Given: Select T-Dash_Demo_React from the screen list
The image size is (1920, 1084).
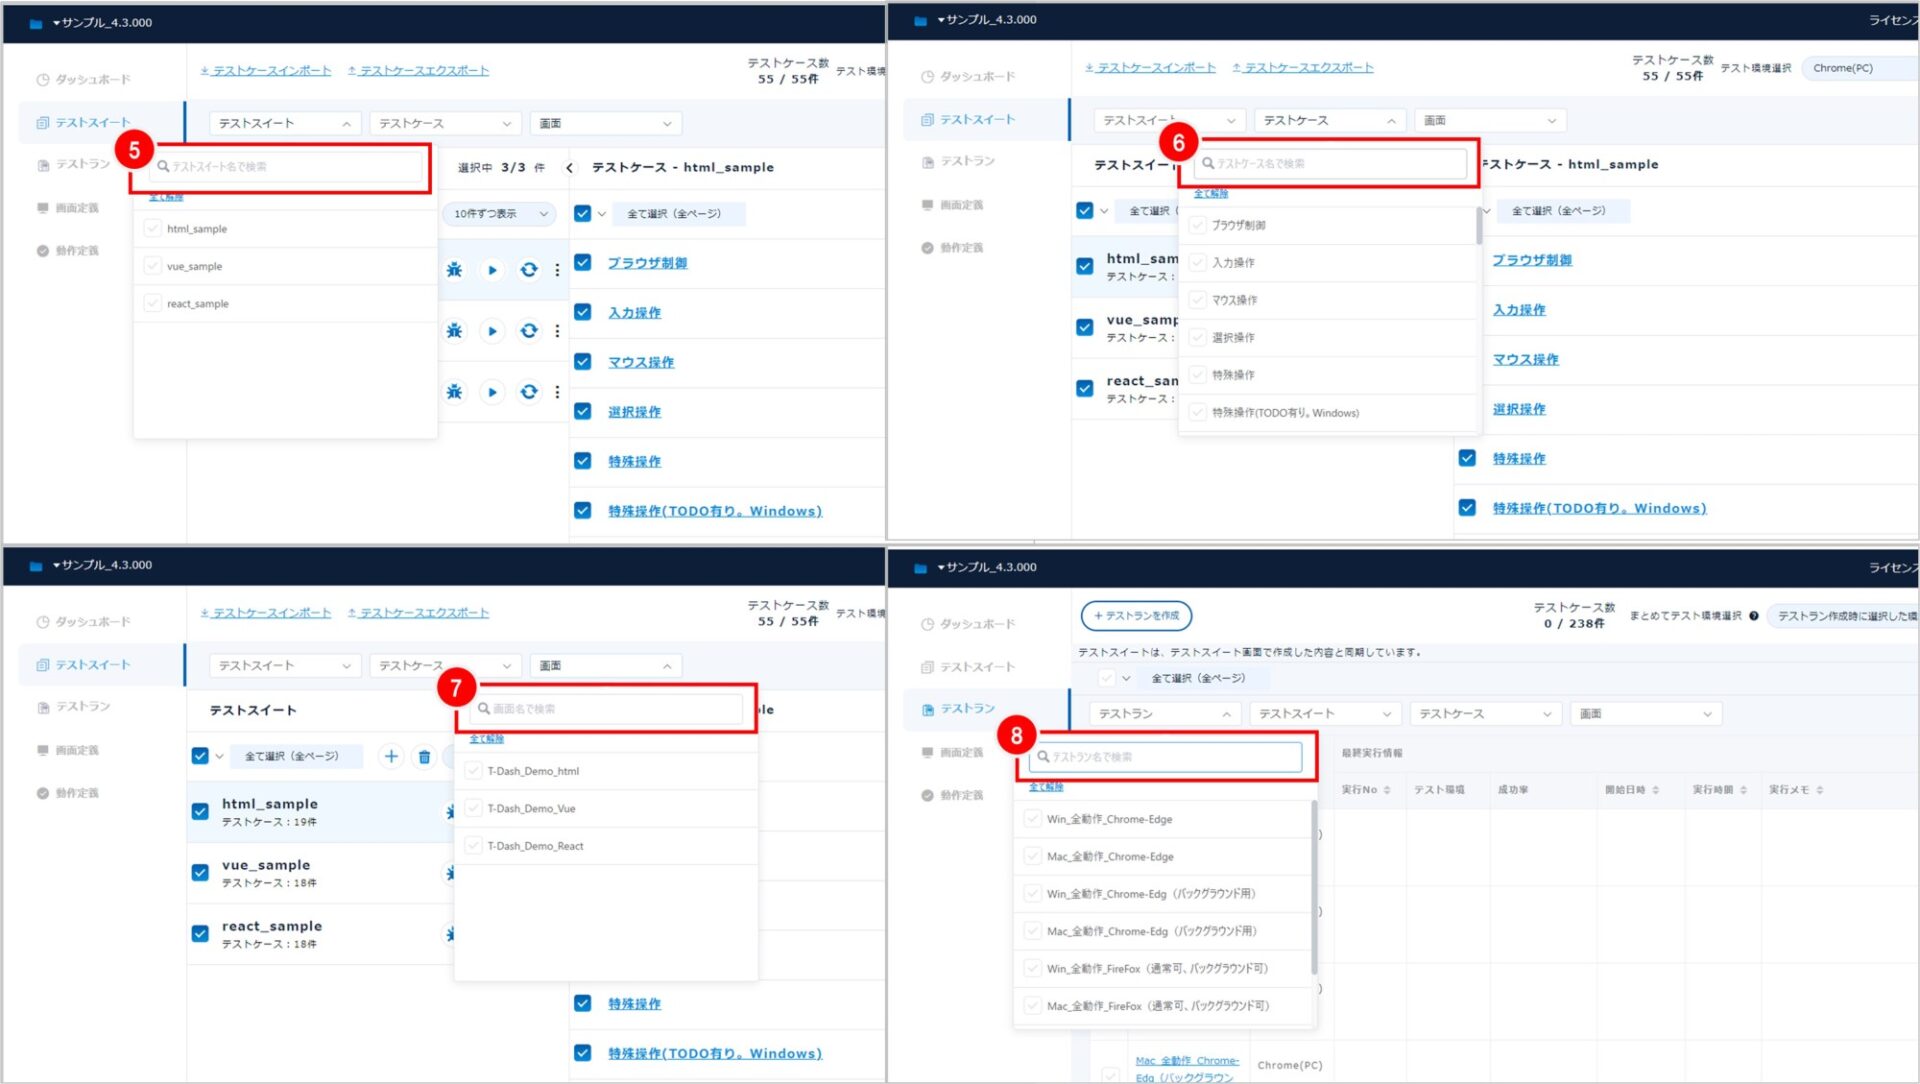Looking at the screenshot, I should 535,846.
